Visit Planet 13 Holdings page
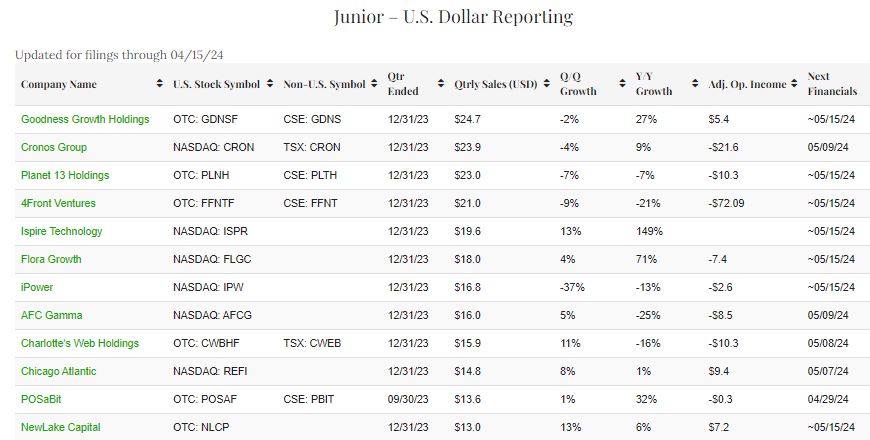Image resolution: width=870 pixels, height=440 pixels. [x=65, y=175]
